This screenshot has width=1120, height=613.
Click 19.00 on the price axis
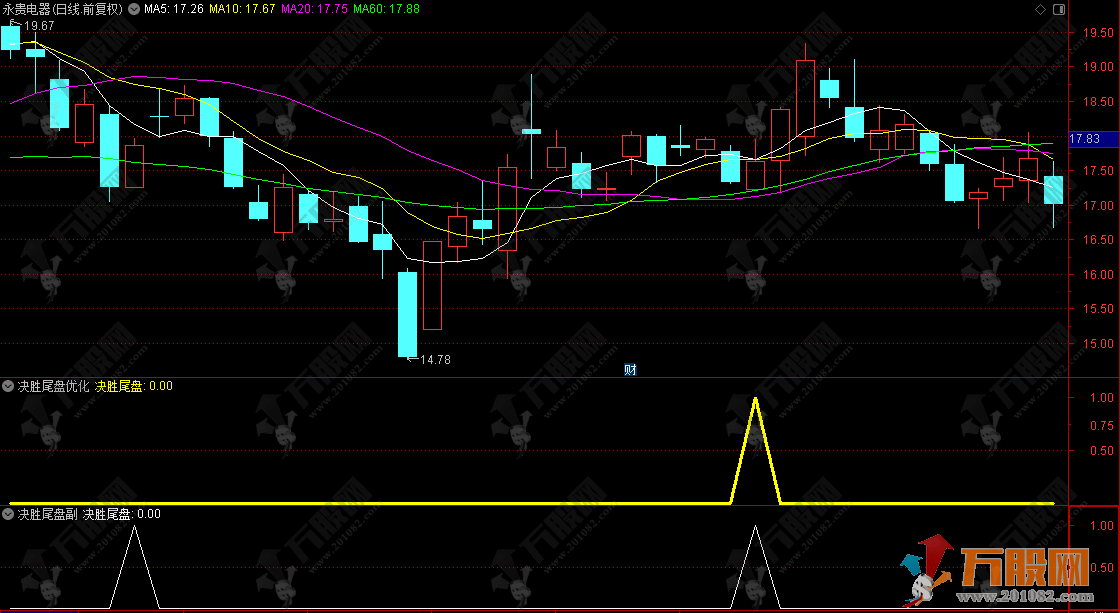tap(1098, 67)
